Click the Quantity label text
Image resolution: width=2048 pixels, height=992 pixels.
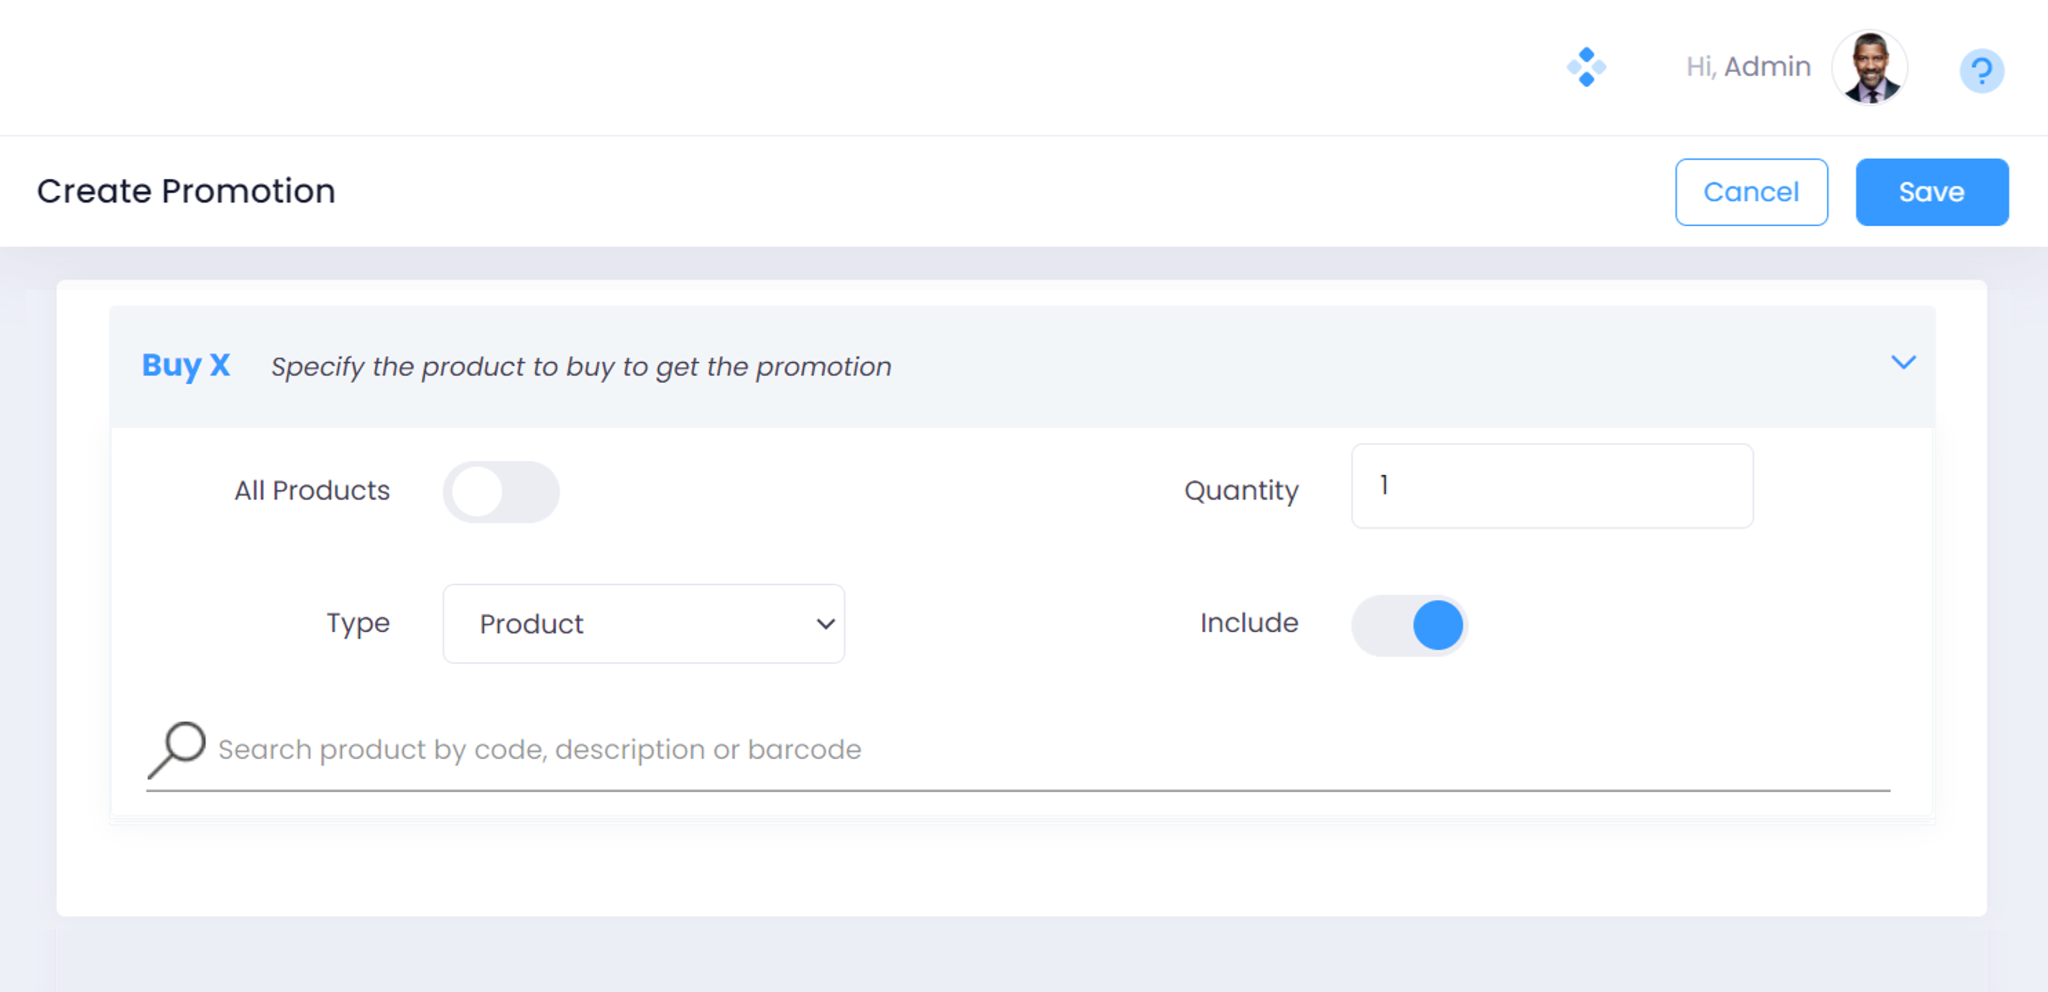tap(1241, 491)
